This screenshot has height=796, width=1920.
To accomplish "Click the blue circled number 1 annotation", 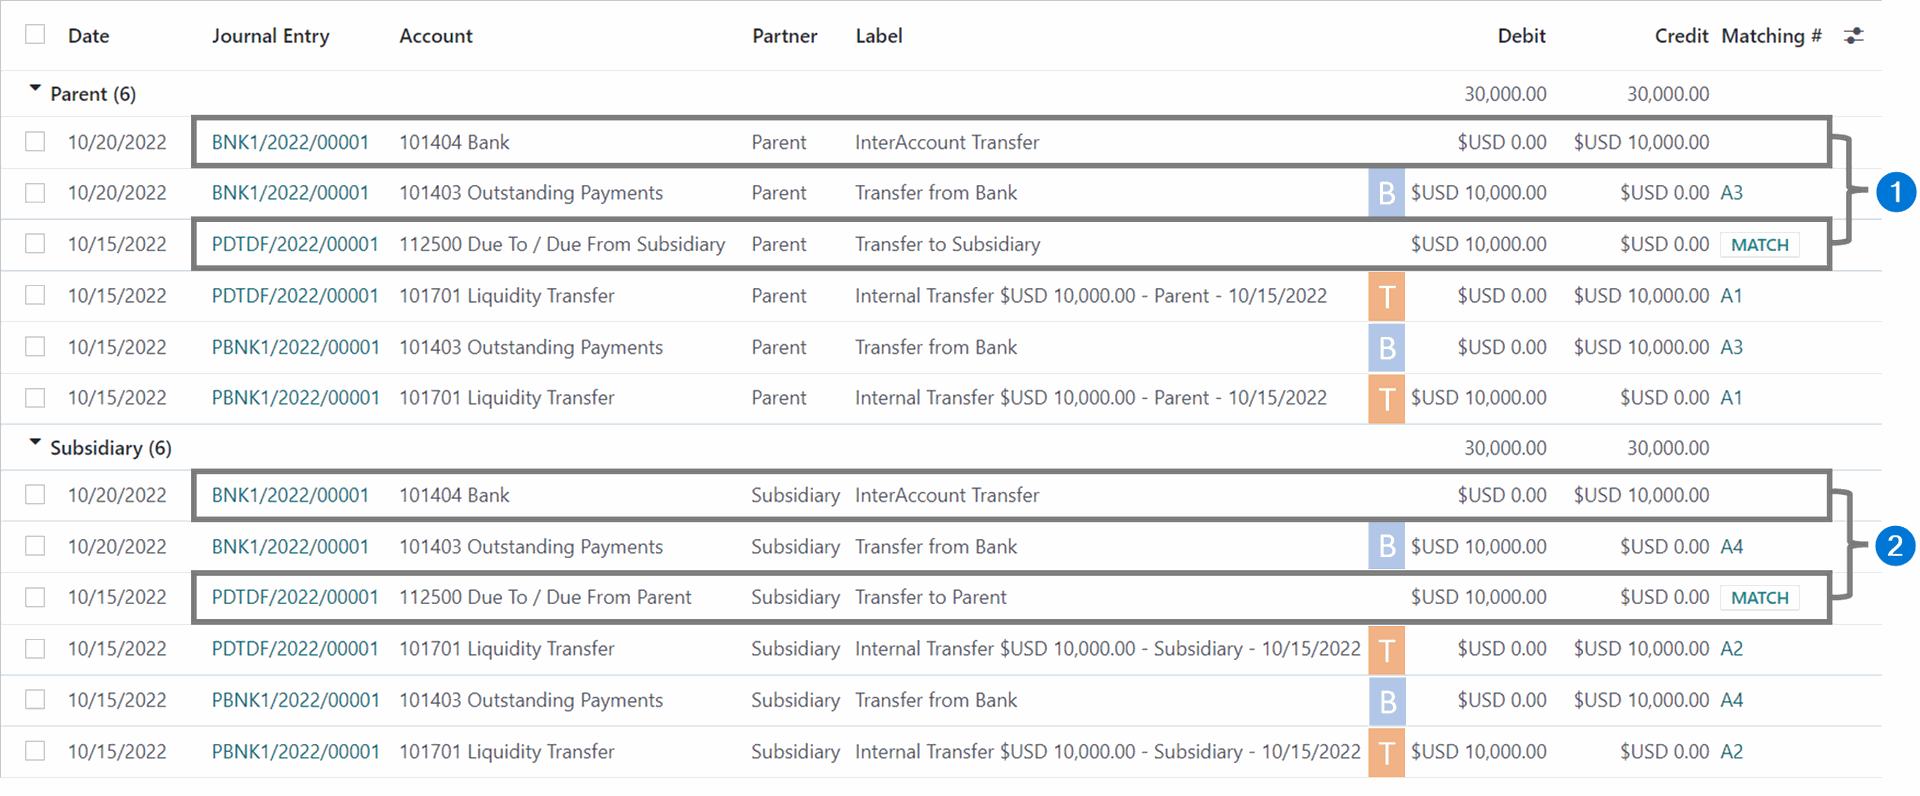I will (x=1895, y=192).
